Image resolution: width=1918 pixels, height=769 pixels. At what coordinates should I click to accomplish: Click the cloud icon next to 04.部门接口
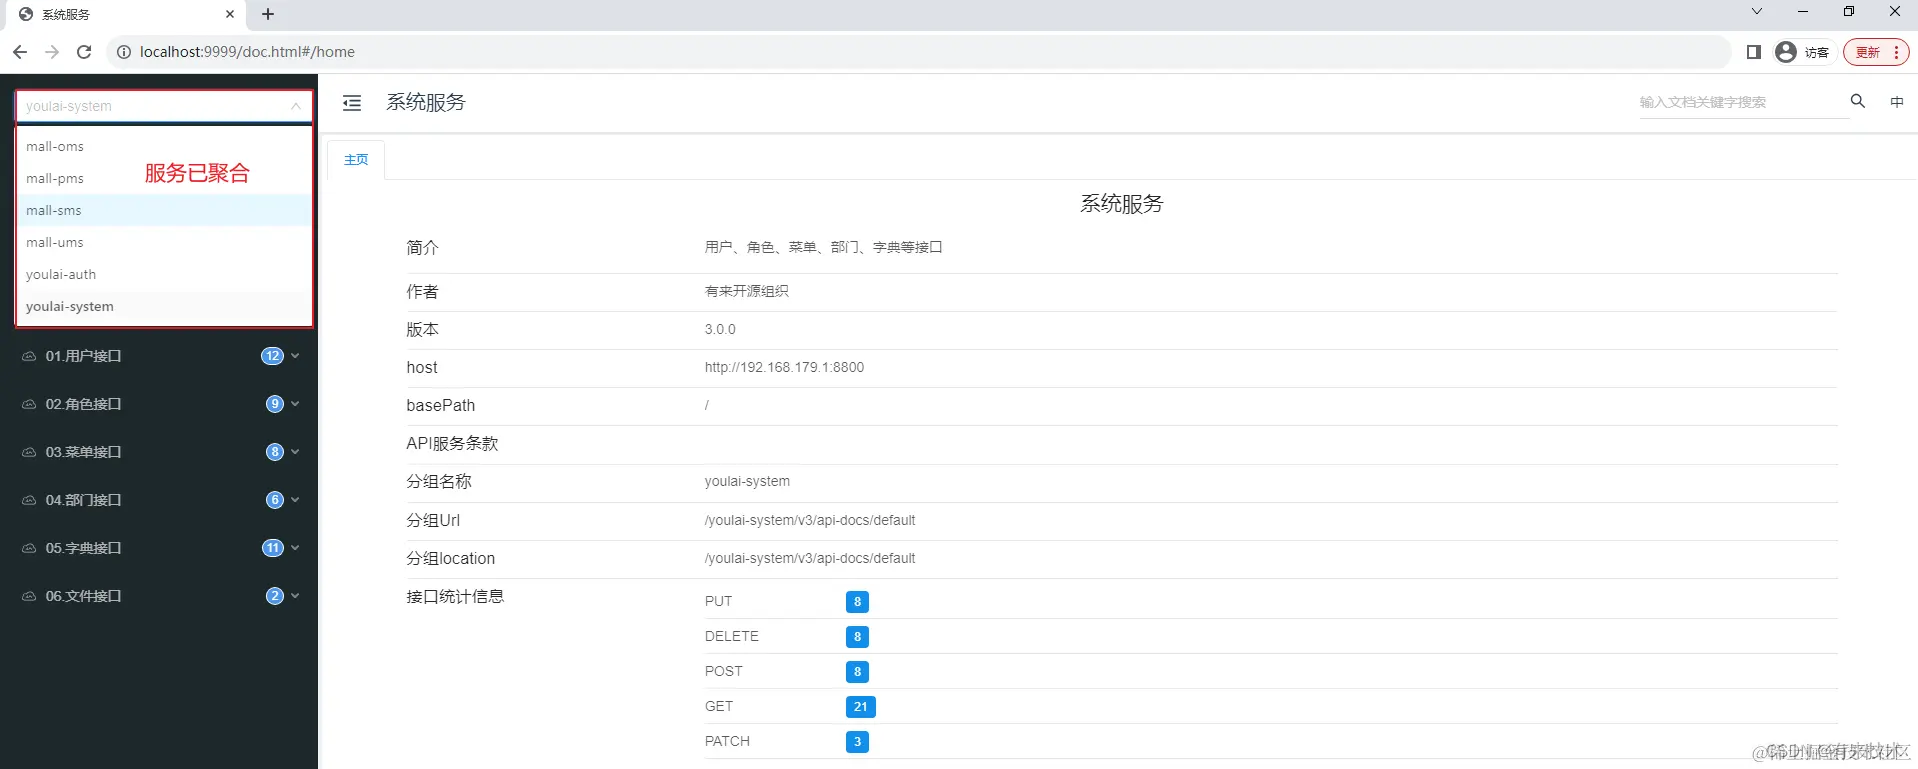tap(29, 500)
